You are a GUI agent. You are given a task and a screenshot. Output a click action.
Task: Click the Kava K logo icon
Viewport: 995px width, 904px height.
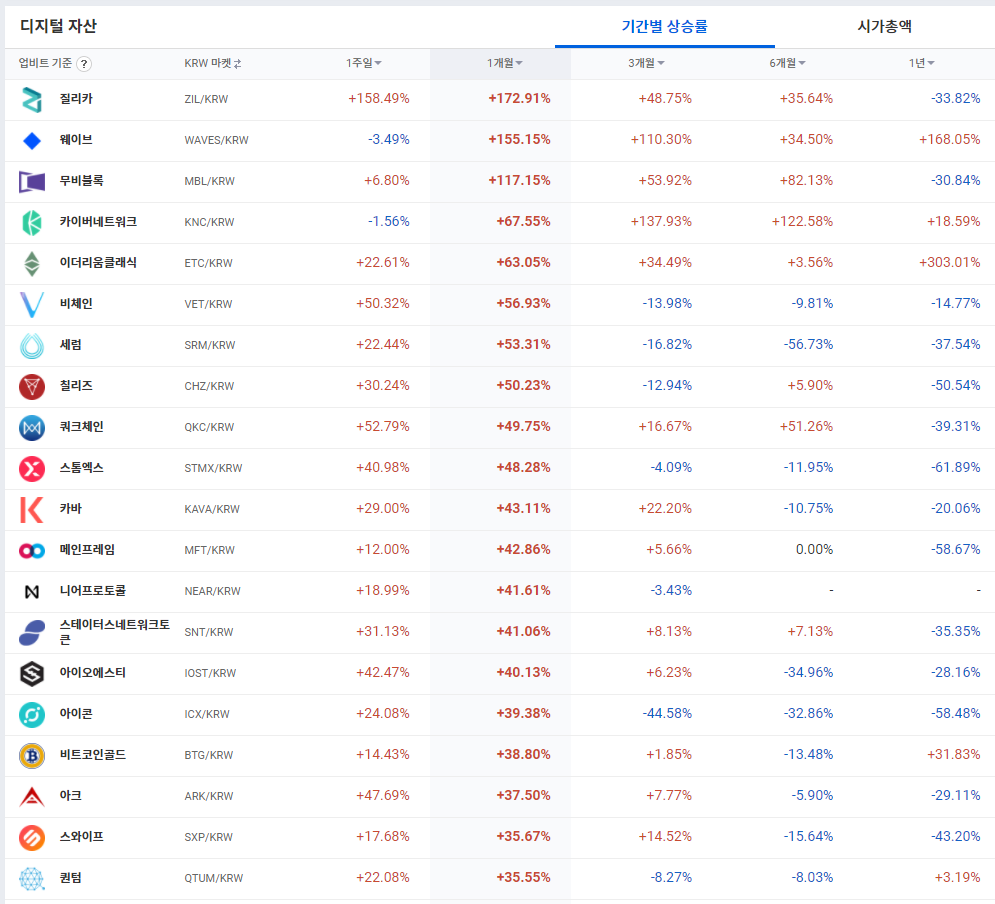[32, 509]
